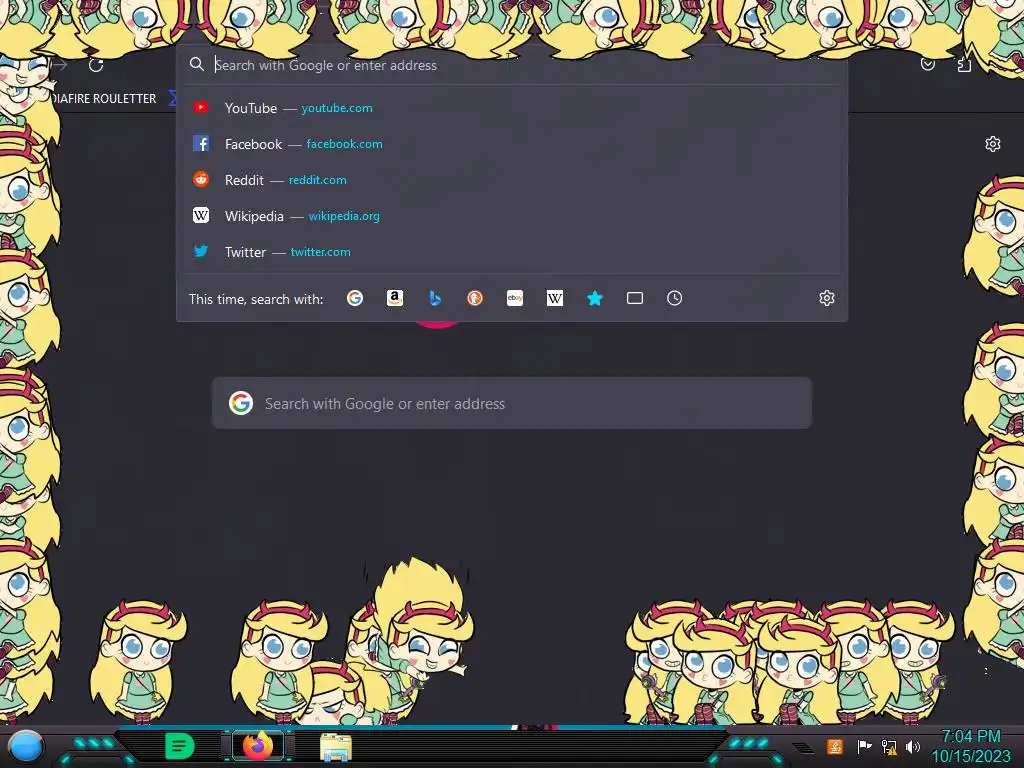This screenshot has width=1024, height=768.
Task: Click the URL bar address field
Action: pos(512,65)
